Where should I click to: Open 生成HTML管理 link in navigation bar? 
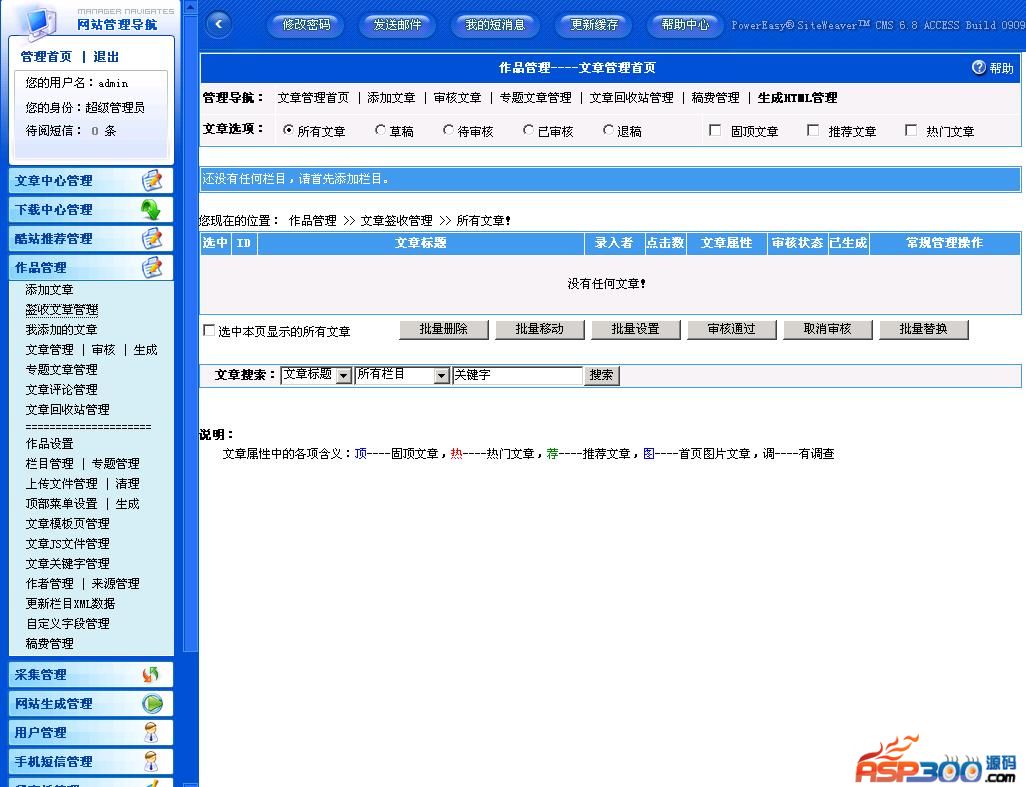pos(797,97)
